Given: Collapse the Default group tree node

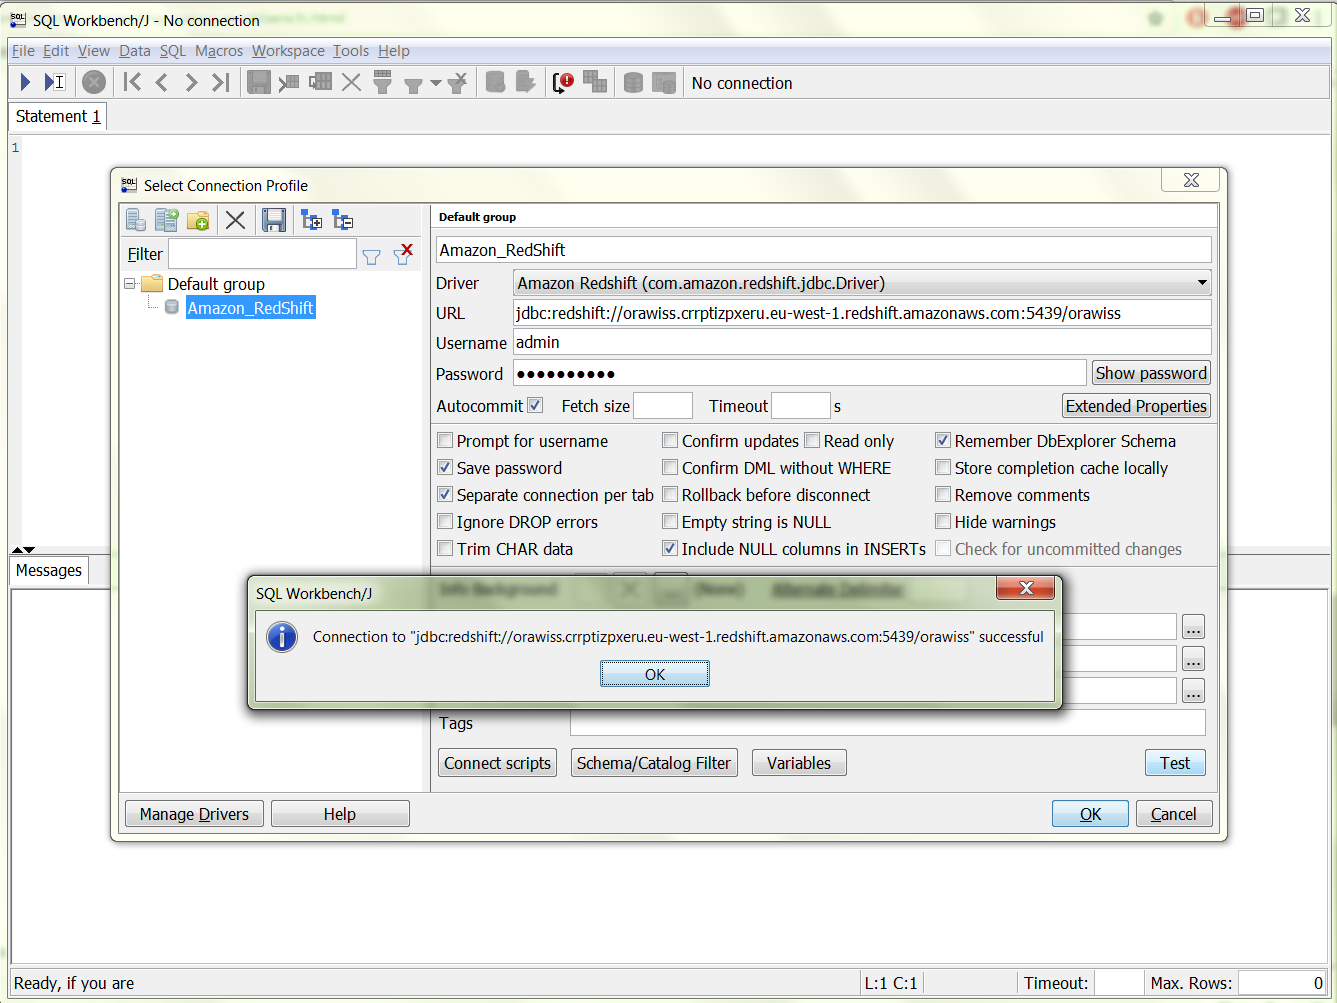Looking at the screenshot, I should 130,284.
